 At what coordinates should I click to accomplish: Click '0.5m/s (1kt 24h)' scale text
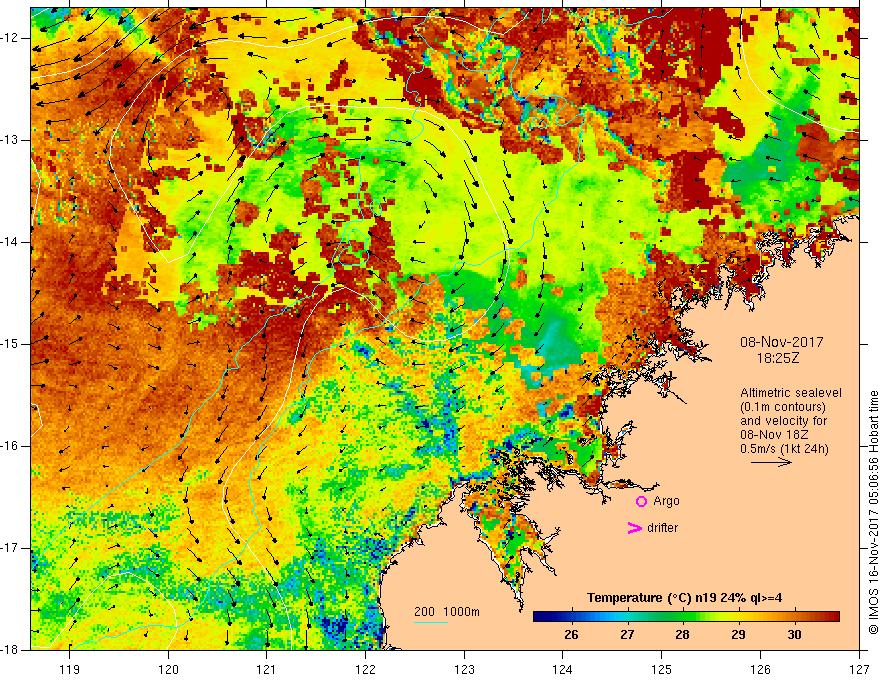click(x=784, y=449)
